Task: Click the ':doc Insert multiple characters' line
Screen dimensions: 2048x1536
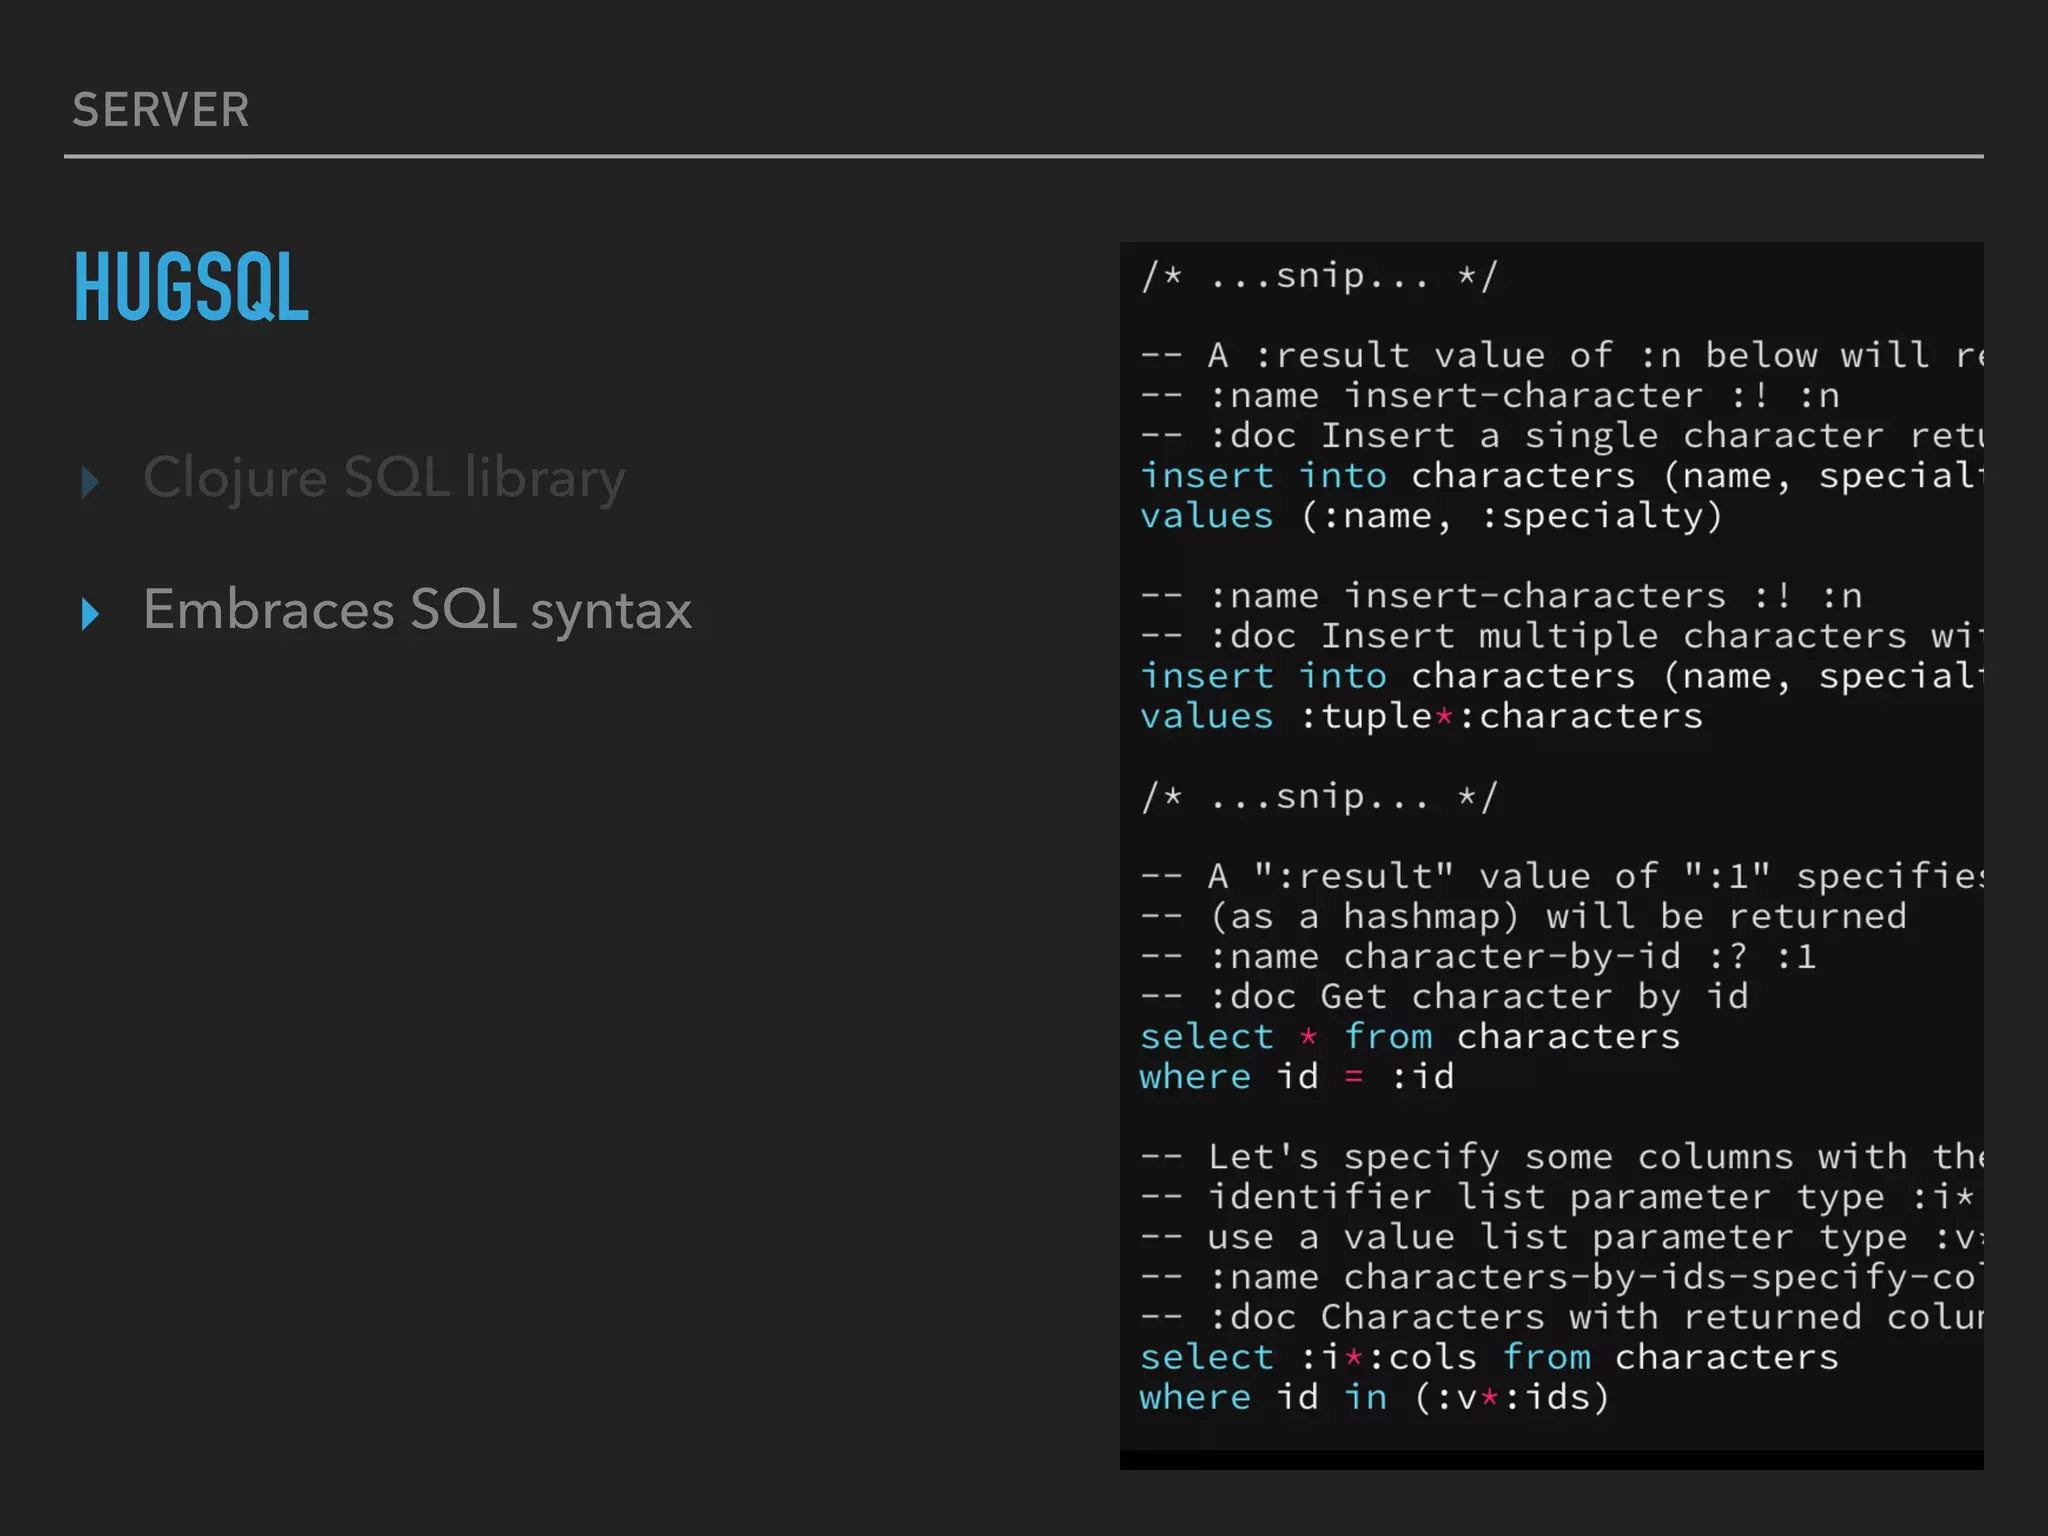Action: pyautogui.click(x=1562, y=636)
